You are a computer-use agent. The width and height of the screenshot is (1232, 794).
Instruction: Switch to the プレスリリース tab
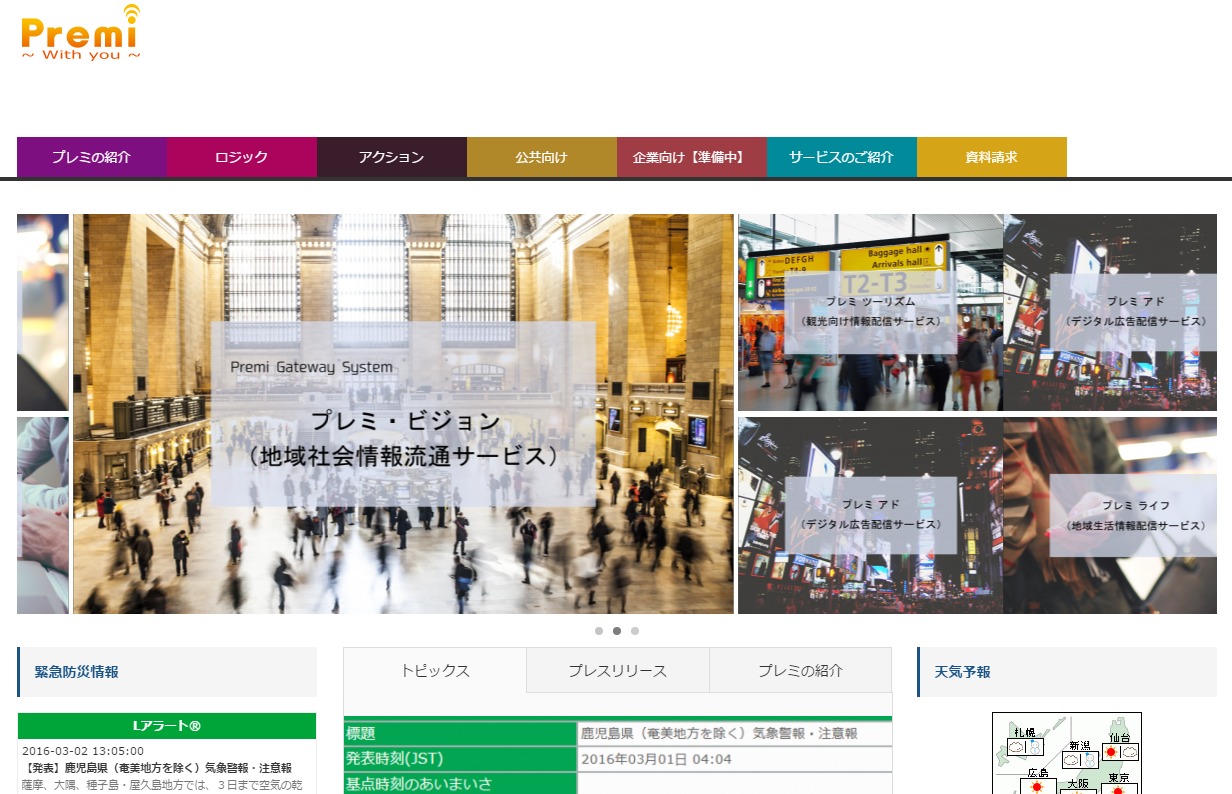click(x=617, y=671)
